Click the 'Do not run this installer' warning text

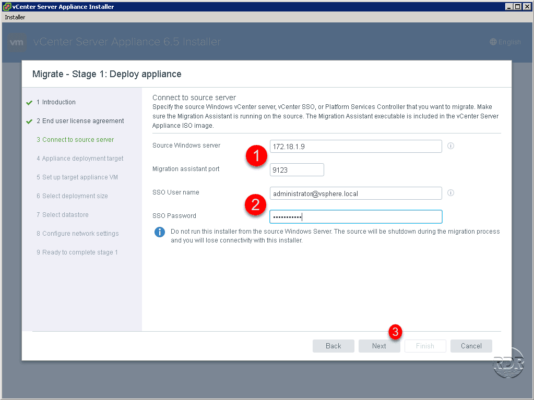(x=335, y=236)
